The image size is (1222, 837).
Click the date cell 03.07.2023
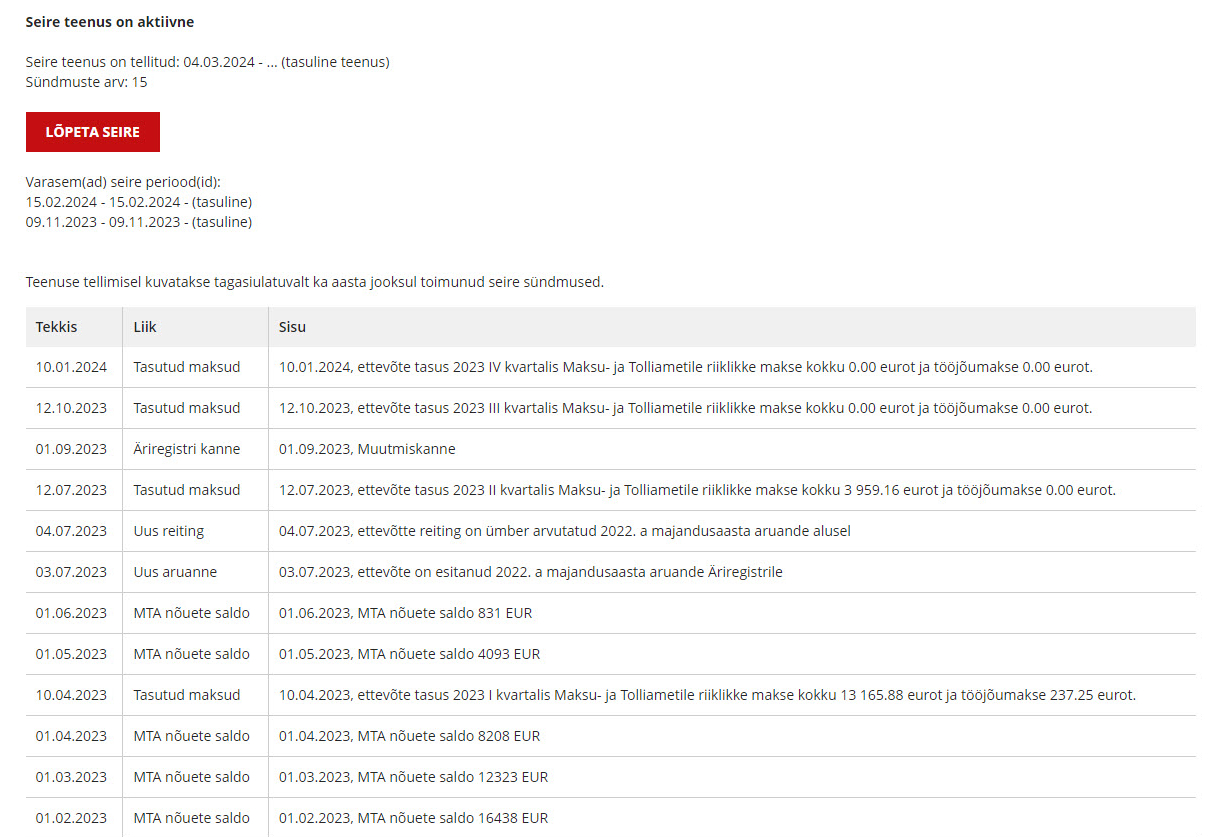pos(71,572)
